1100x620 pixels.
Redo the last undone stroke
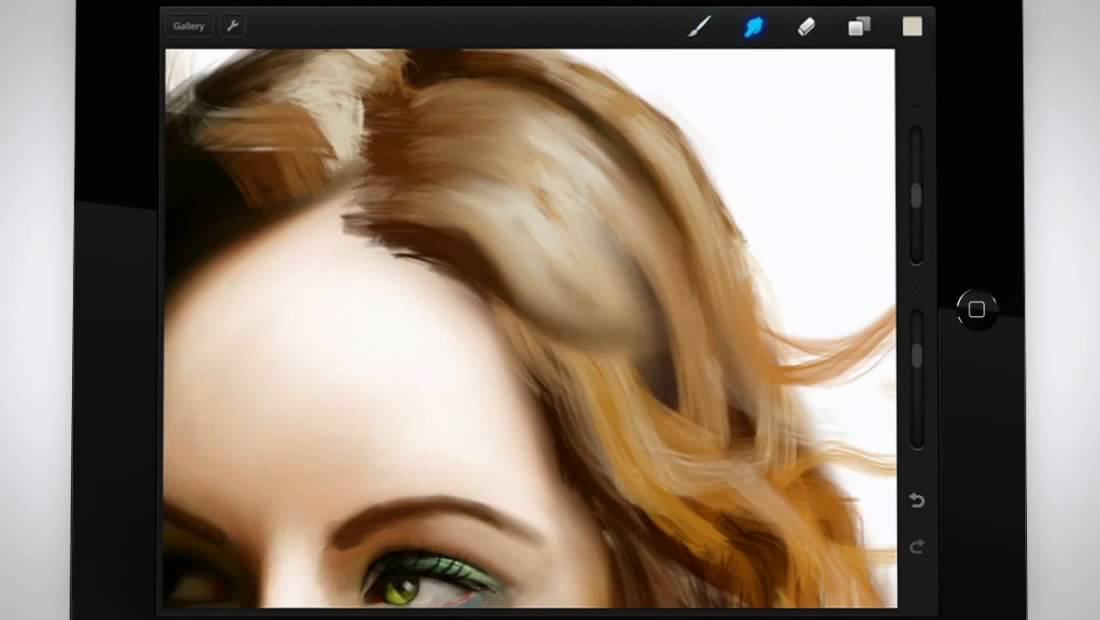click(x=917, y=546)
